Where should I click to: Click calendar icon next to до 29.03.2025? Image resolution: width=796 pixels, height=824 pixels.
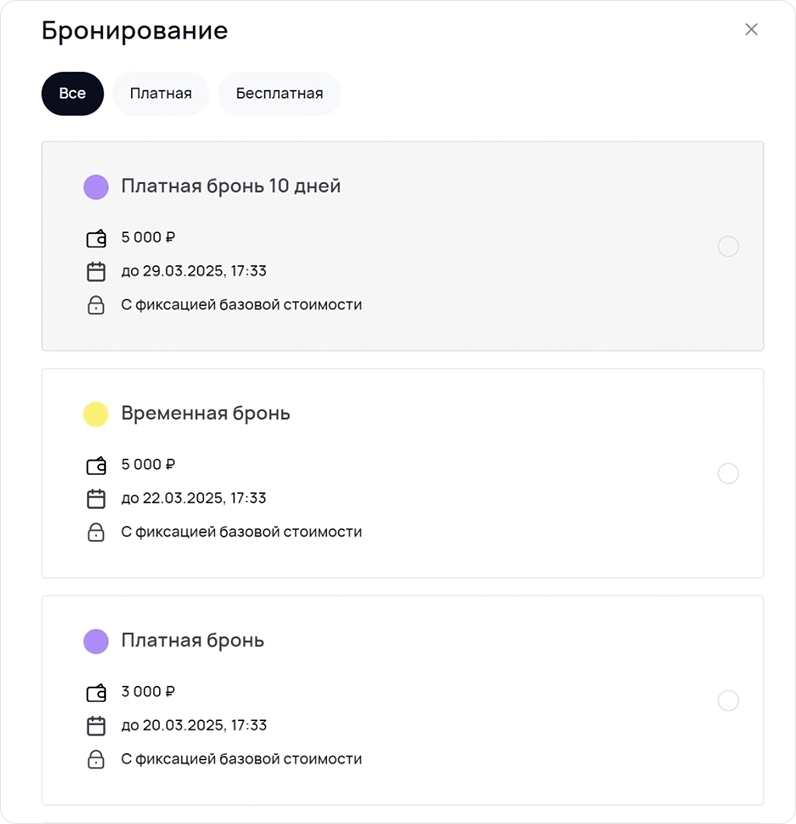(96, 271)
